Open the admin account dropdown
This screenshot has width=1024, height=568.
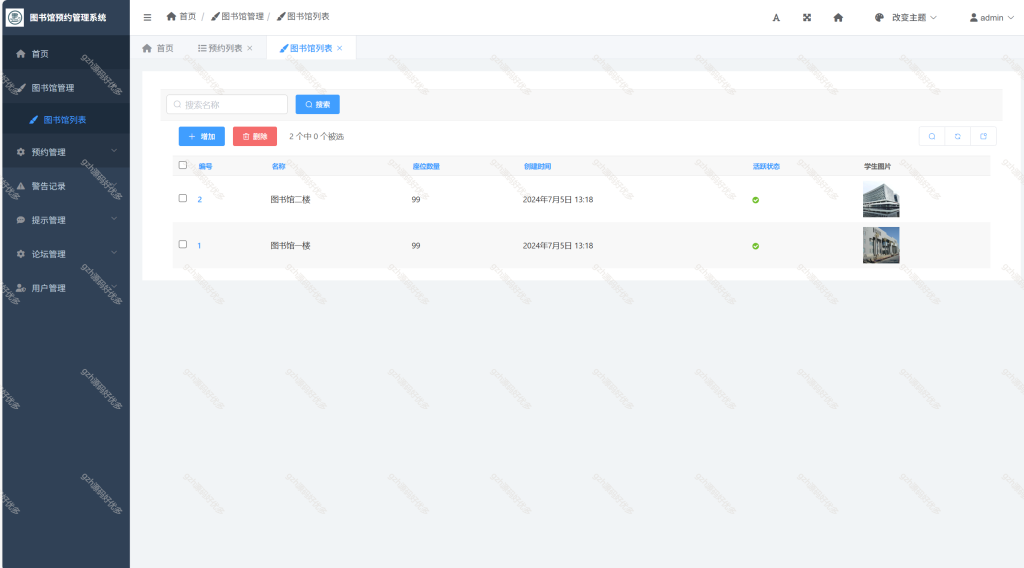(x=991, y=18)
